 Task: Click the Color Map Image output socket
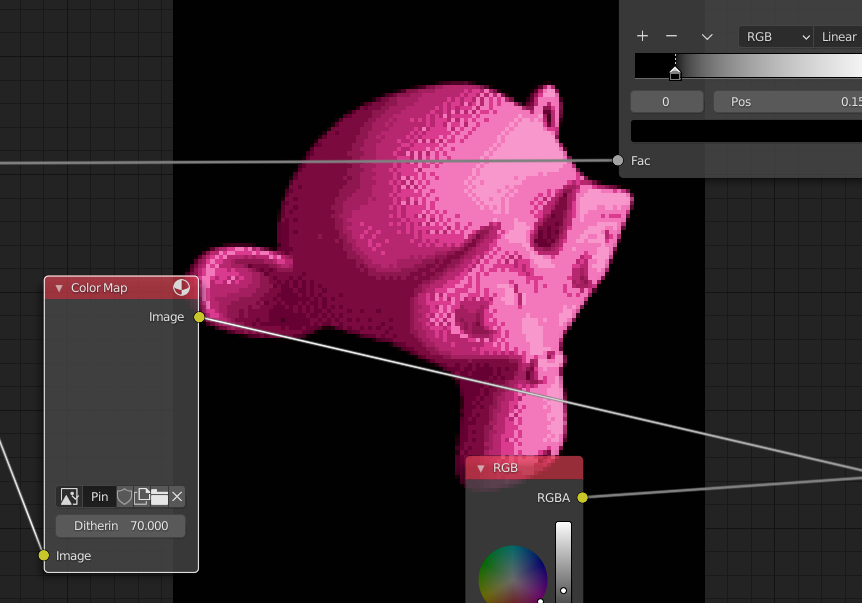199,317
